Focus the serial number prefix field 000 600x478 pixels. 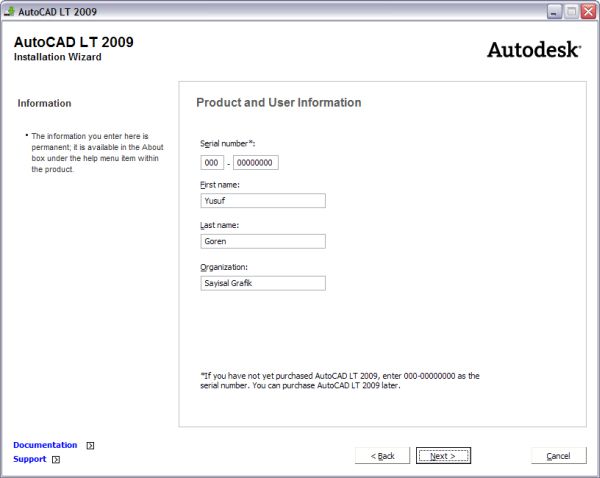point(212,163)
